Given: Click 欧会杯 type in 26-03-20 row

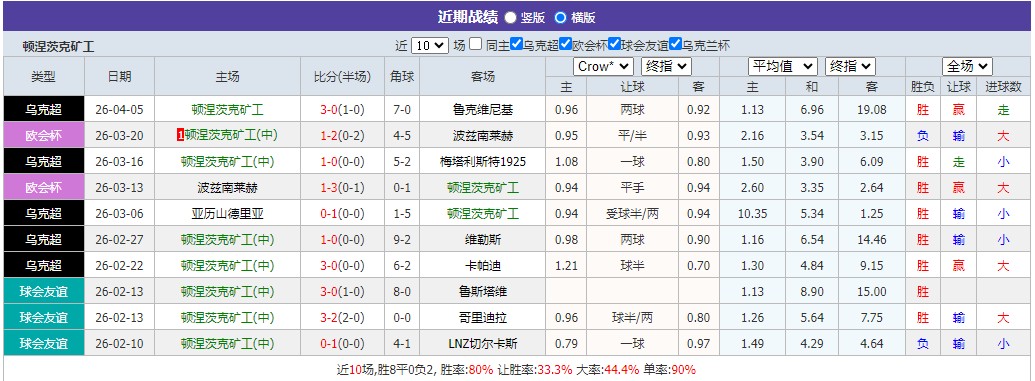Looking at the screenshot, I should pyautogui.click(x=44, y=135).
